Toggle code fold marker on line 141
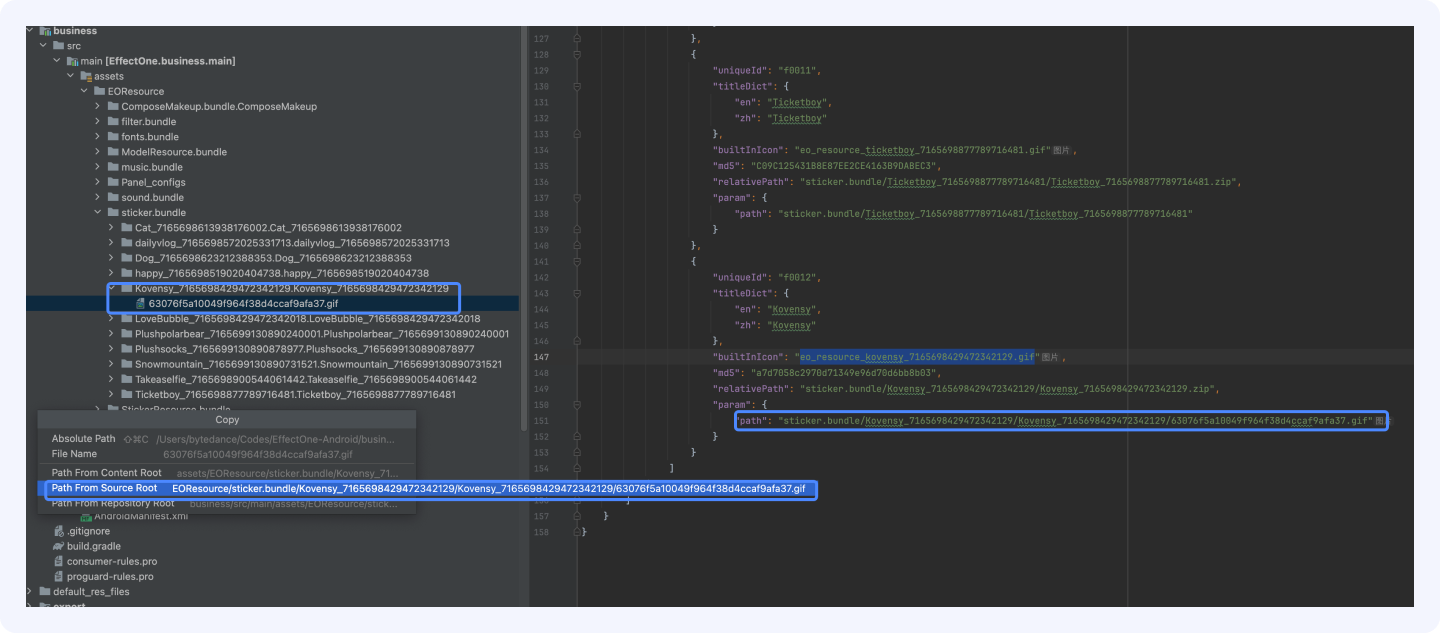The image size is (1440, 633). click(x=577, y=262)
